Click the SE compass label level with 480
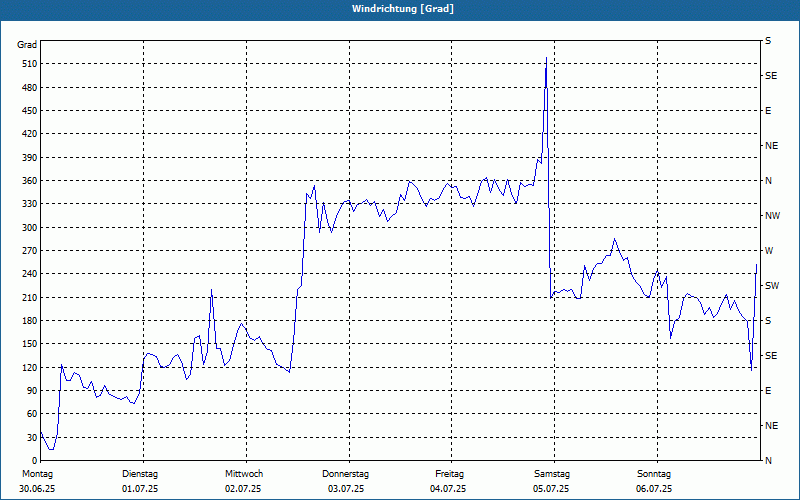The width and height of the screenshot is (800, 500). click(x=771, y=76)
